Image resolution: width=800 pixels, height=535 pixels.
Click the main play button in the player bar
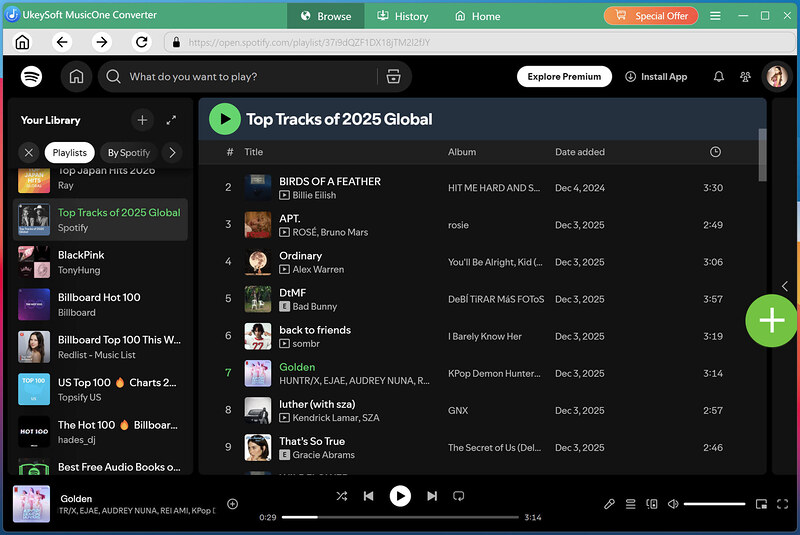pos(400,496)
